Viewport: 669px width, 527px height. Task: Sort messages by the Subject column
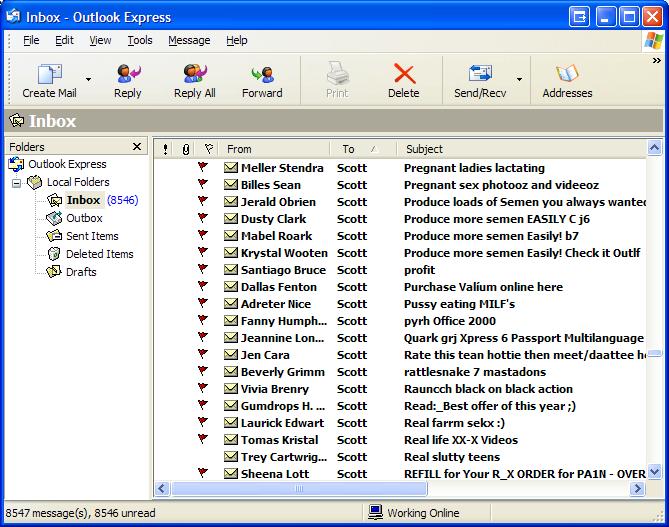521,149
